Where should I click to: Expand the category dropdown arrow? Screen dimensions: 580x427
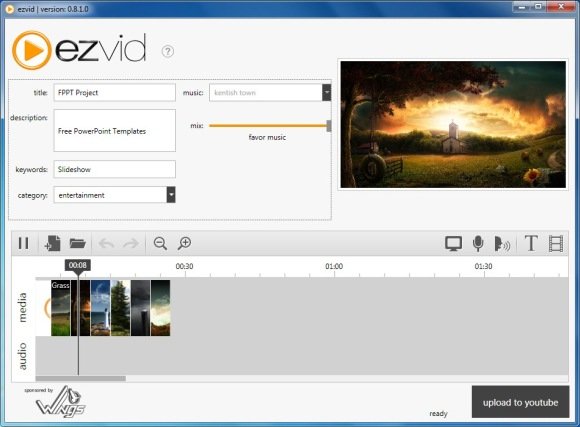click(x=171, y=195)
